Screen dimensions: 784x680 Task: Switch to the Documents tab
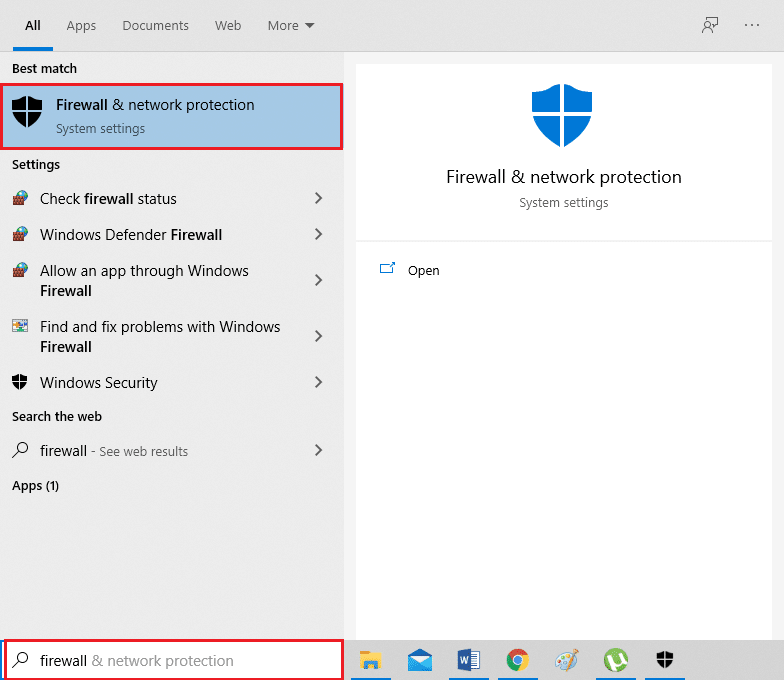coord(155,25)
